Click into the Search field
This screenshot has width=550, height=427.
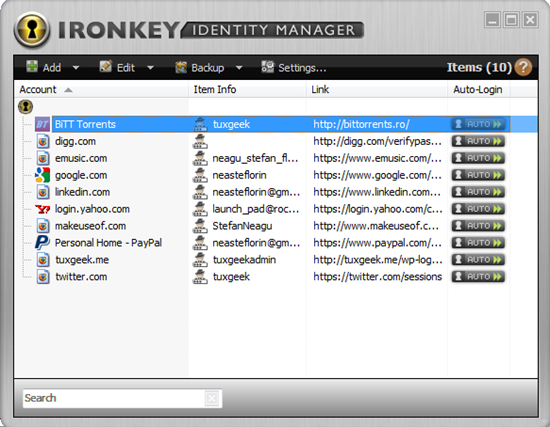click(114, 398)
